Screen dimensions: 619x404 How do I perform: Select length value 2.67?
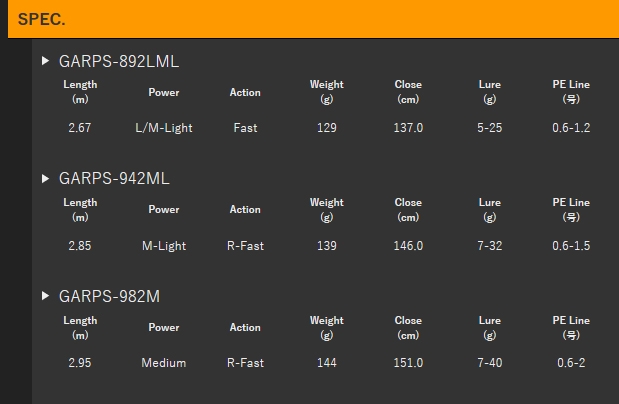tap(80, 128)
